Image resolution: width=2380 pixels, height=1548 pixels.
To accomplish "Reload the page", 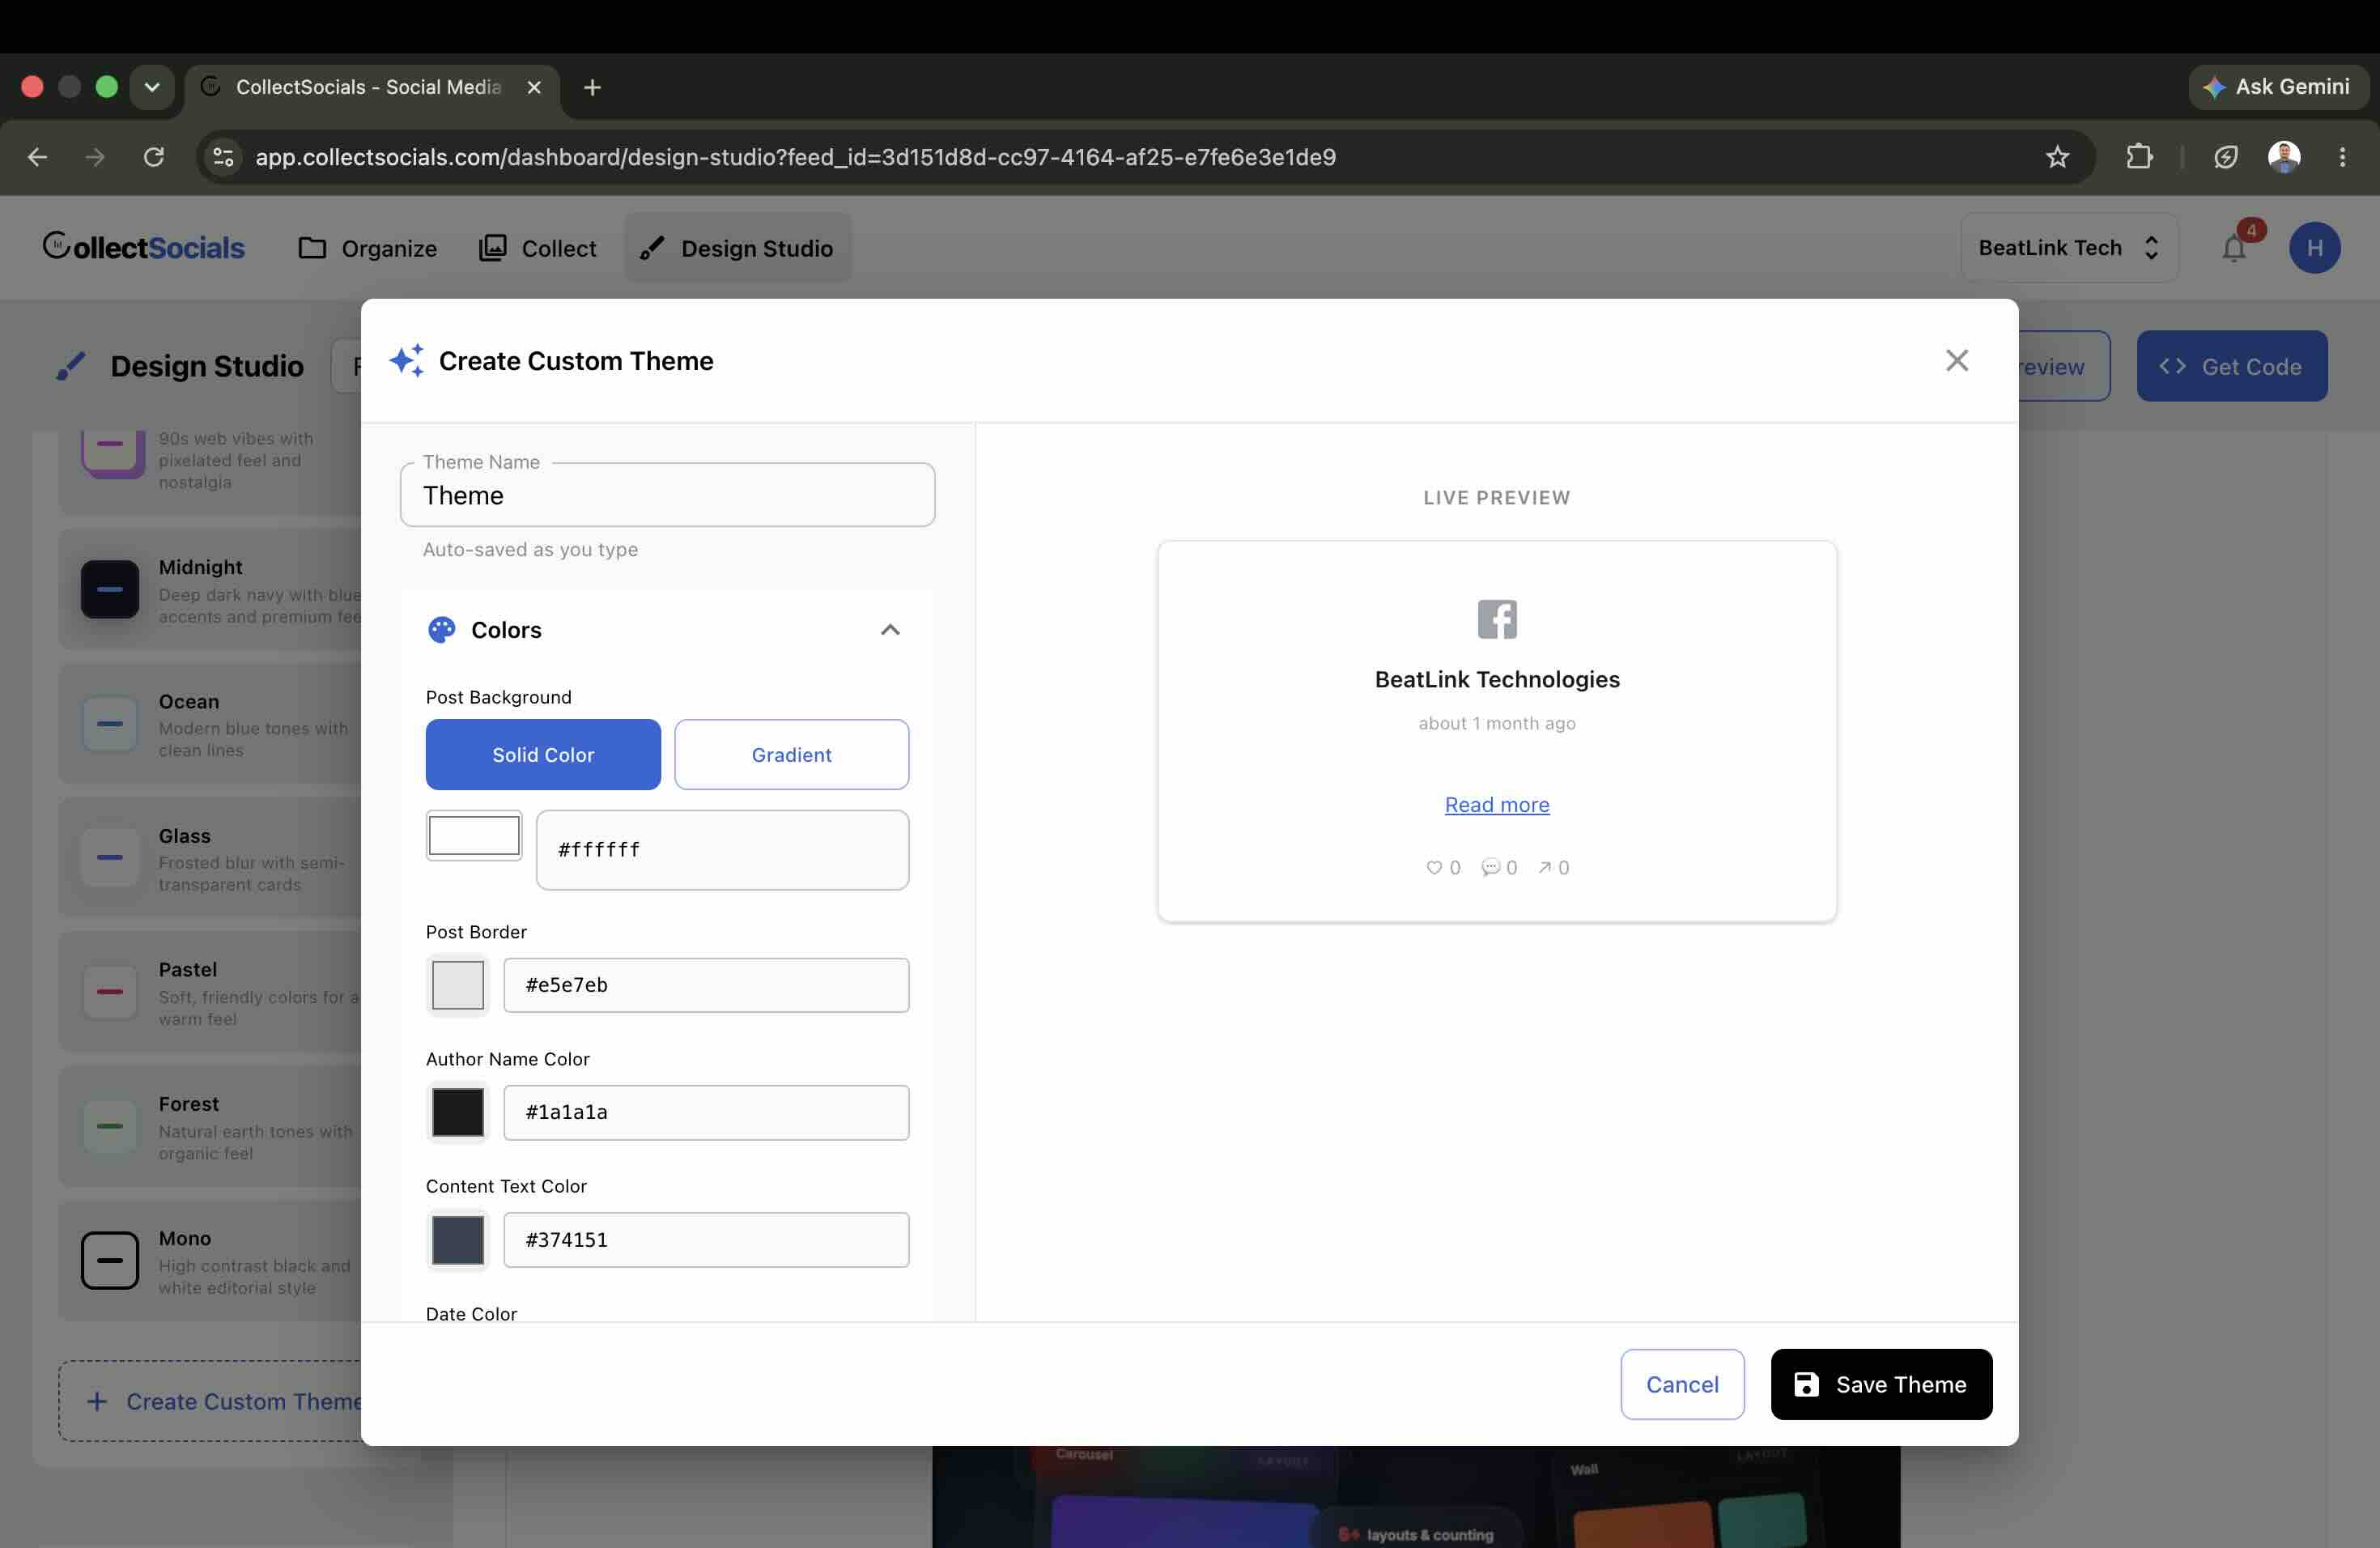I will pyautogui.click(x=153, y=157).
